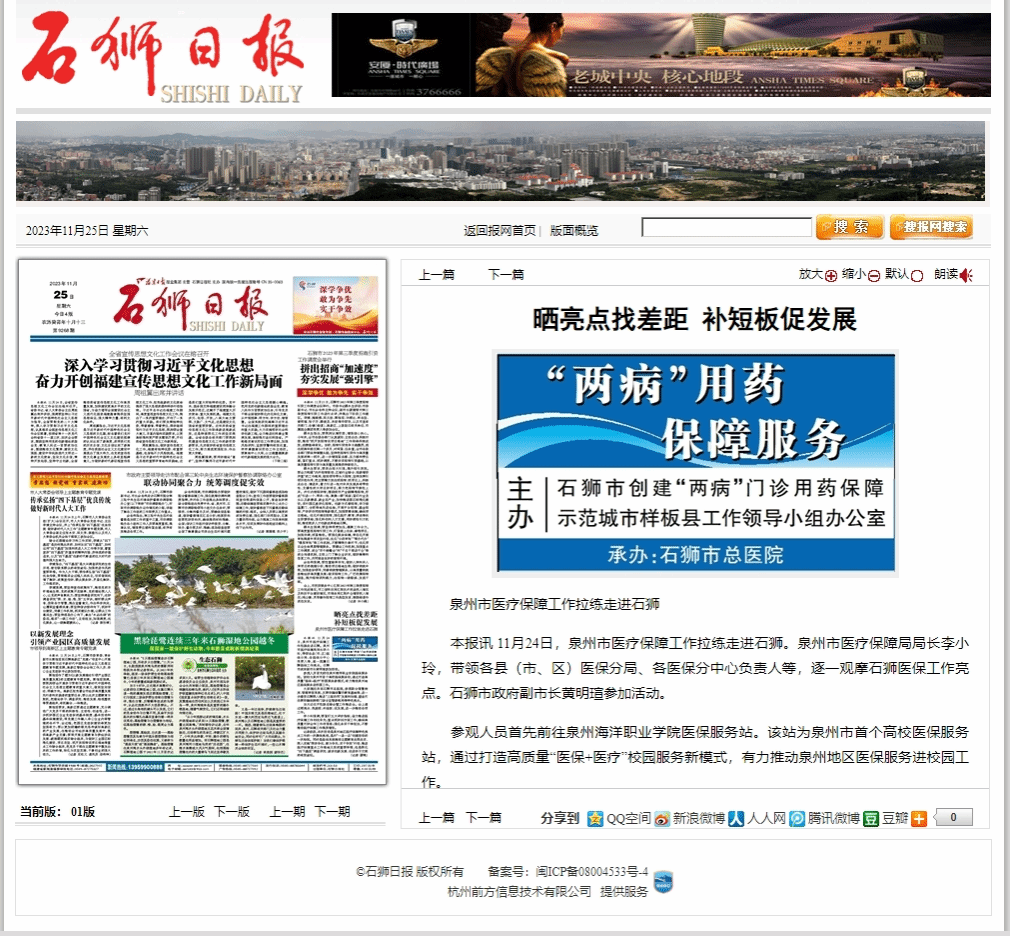
Task: Expand more share options with orange plus
Action: [919, 818]
